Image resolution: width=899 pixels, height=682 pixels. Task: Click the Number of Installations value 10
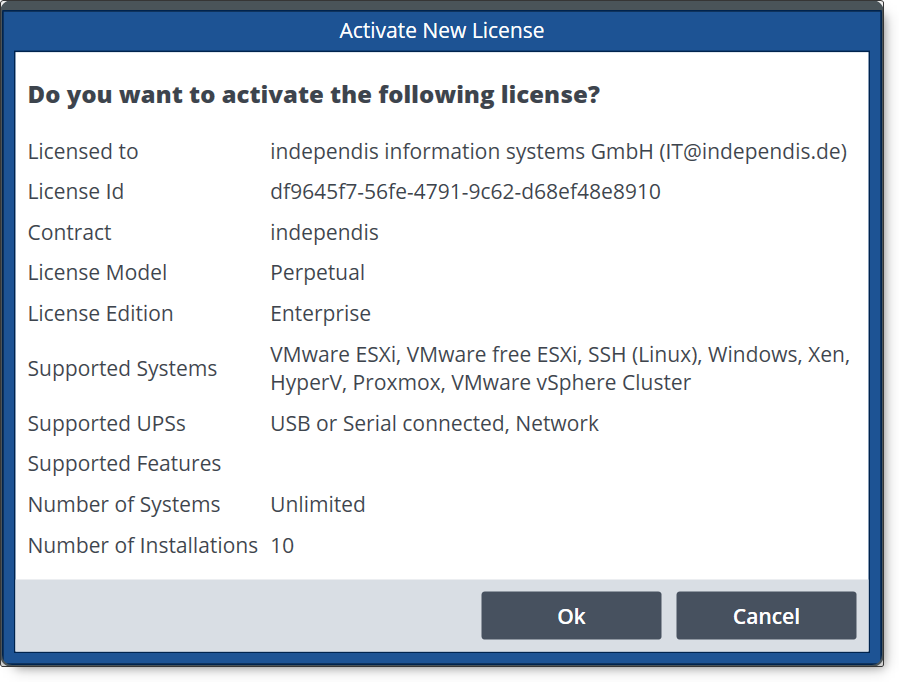point(282,546)
